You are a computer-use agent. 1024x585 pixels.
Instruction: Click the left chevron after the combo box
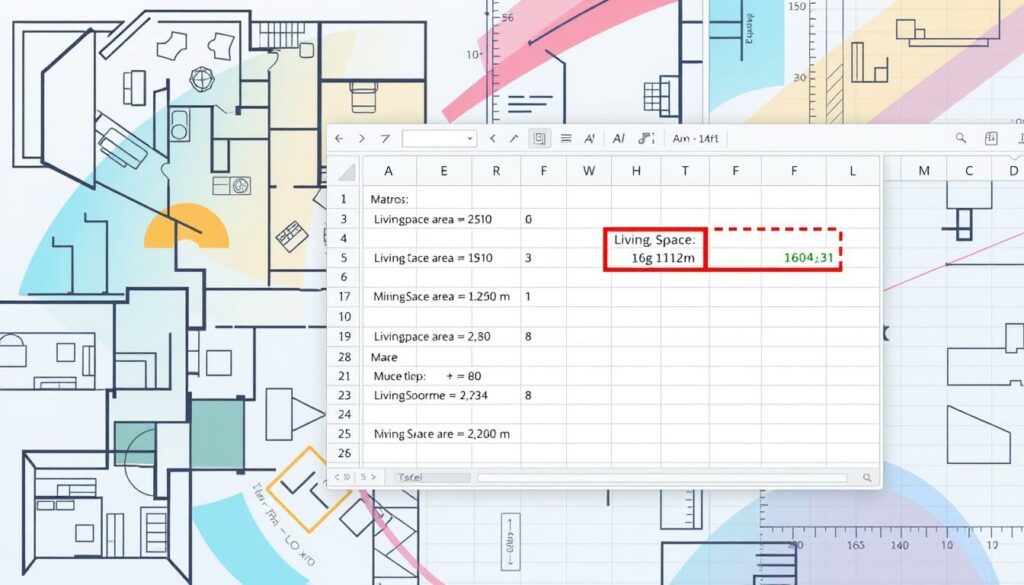pos(493,138)
